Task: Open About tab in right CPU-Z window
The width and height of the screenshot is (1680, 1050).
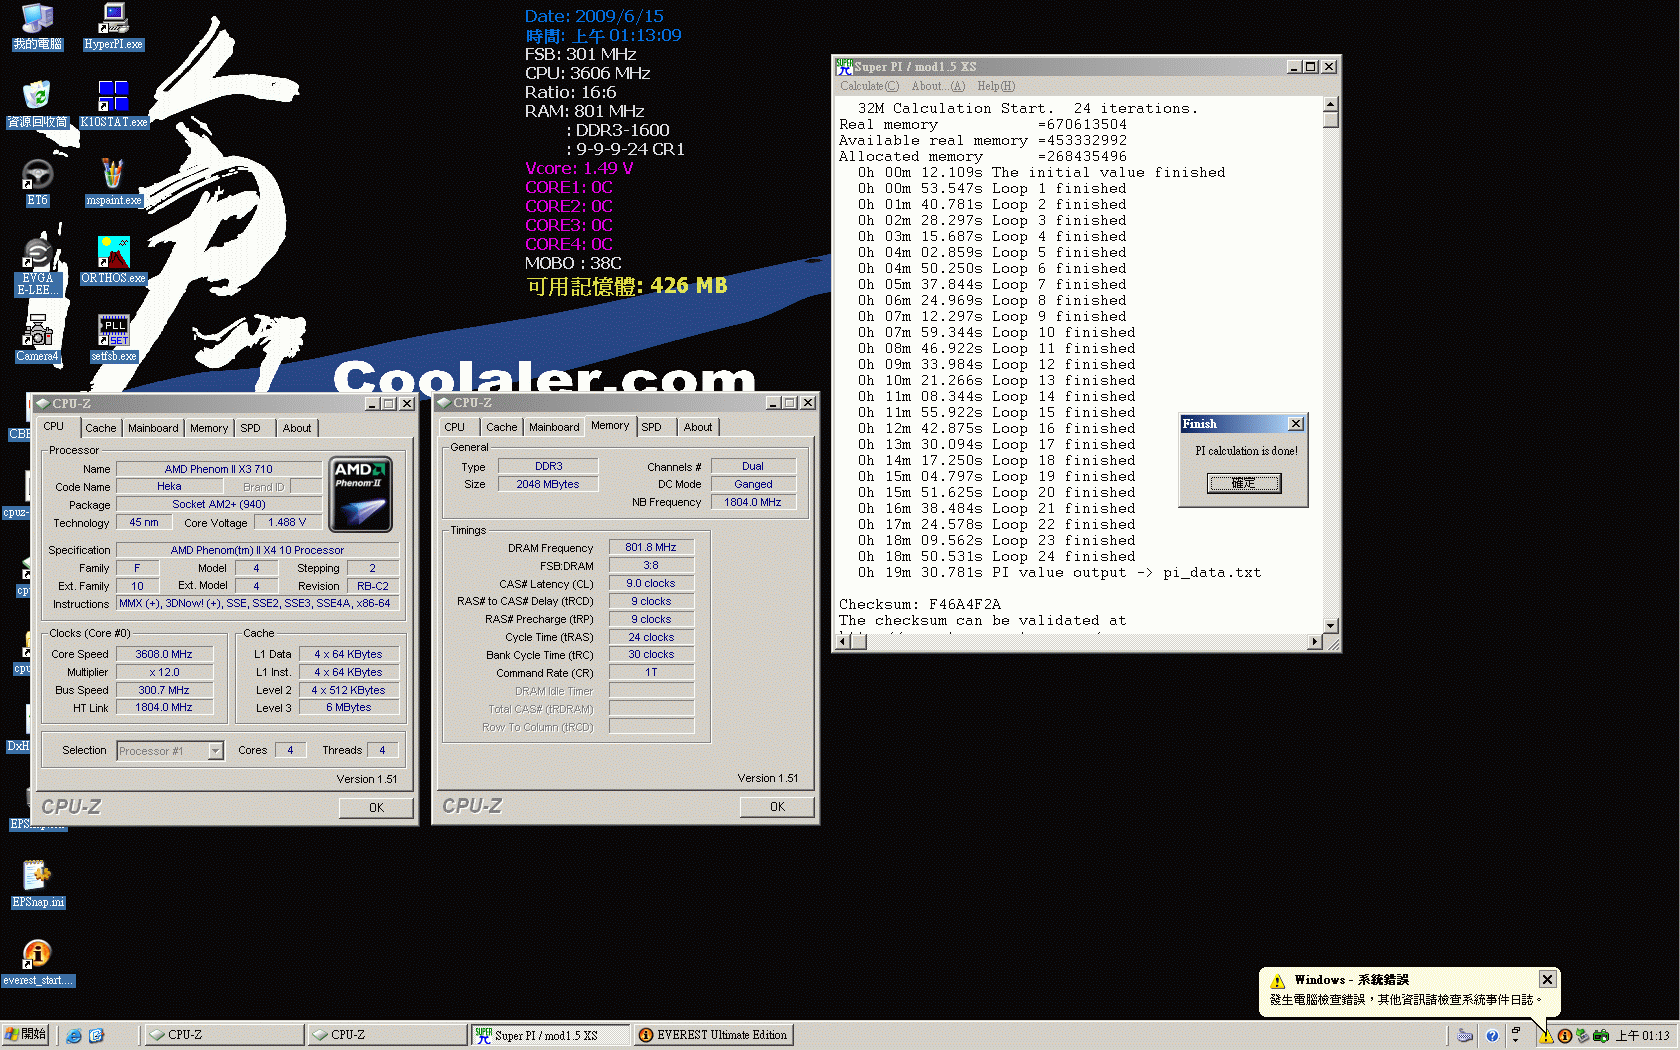Action: coord(698,427)
